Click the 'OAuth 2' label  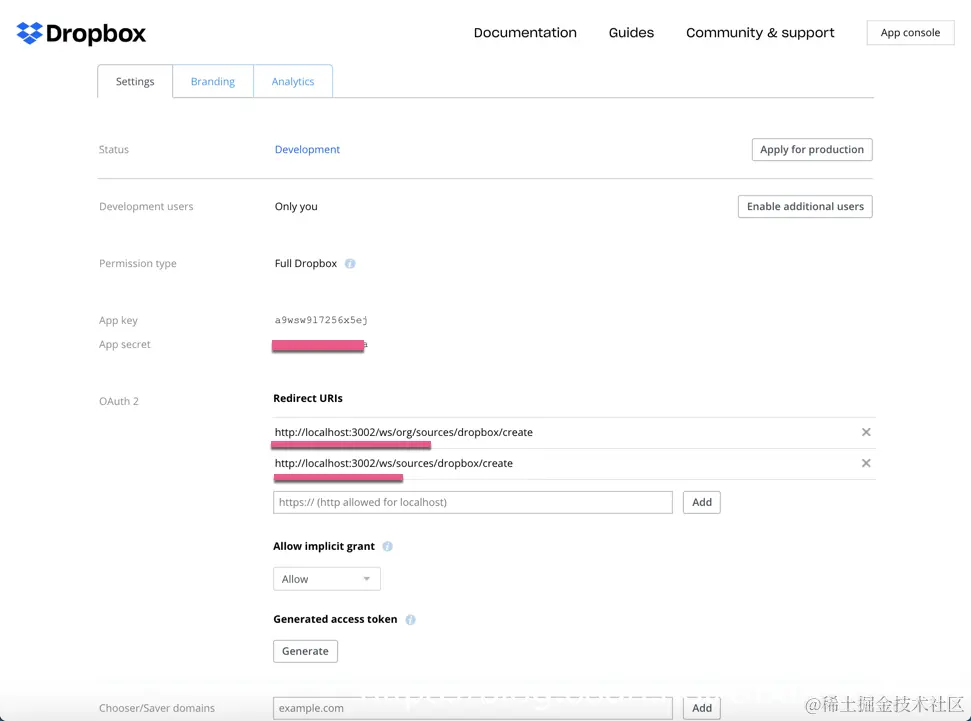[x=119, y=401]
